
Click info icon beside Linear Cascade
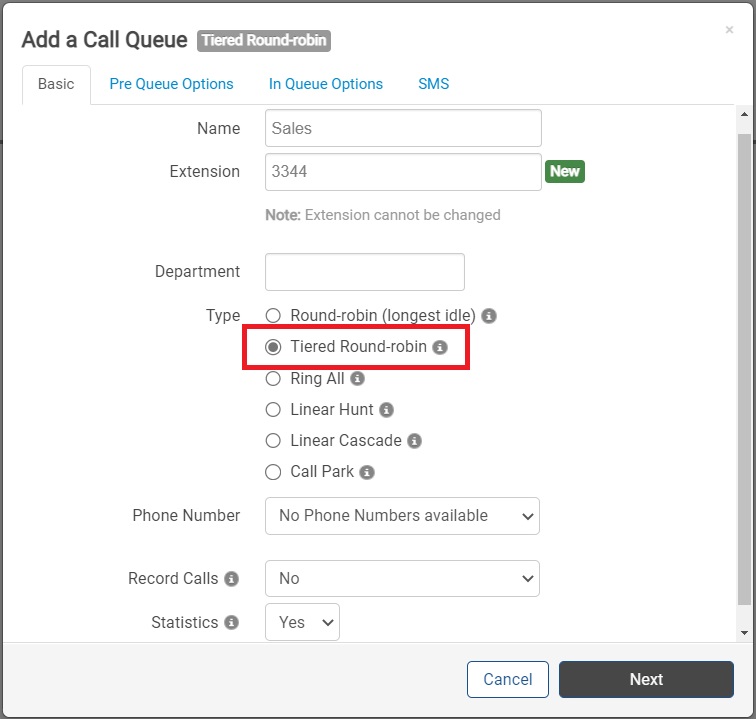414,441
